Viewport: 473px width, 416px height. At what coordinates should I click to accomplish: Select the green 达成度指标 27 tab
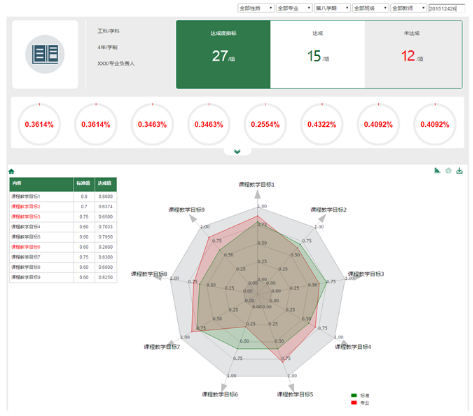[x=223, y=54]
